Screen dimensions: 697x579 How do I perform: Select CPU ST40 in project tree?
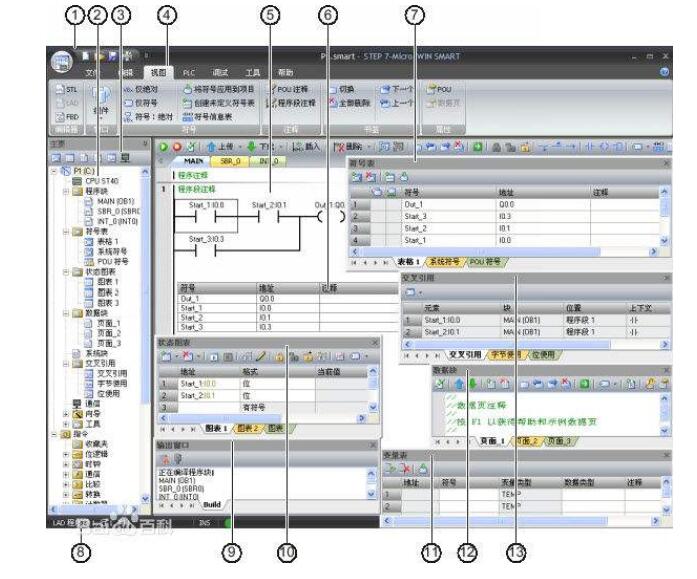click(x=96, y=181)
